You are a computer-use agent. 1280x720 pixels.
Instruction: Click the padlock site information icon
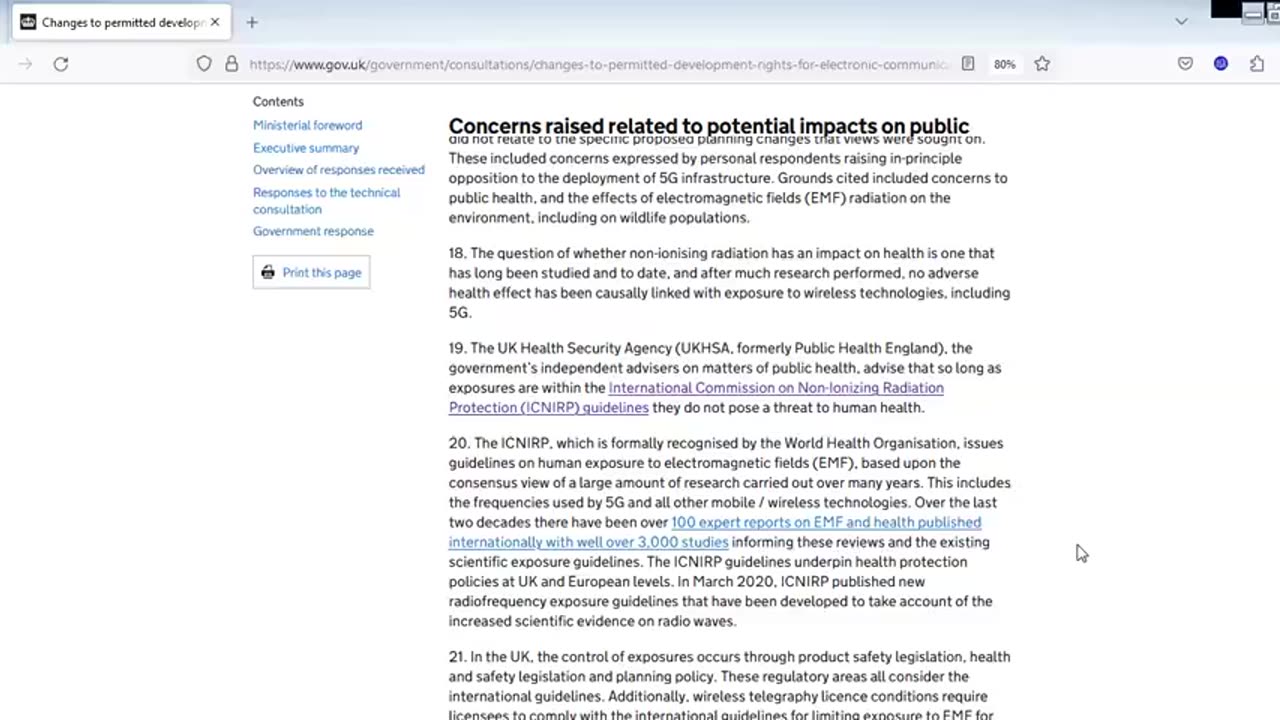(231, 64)
